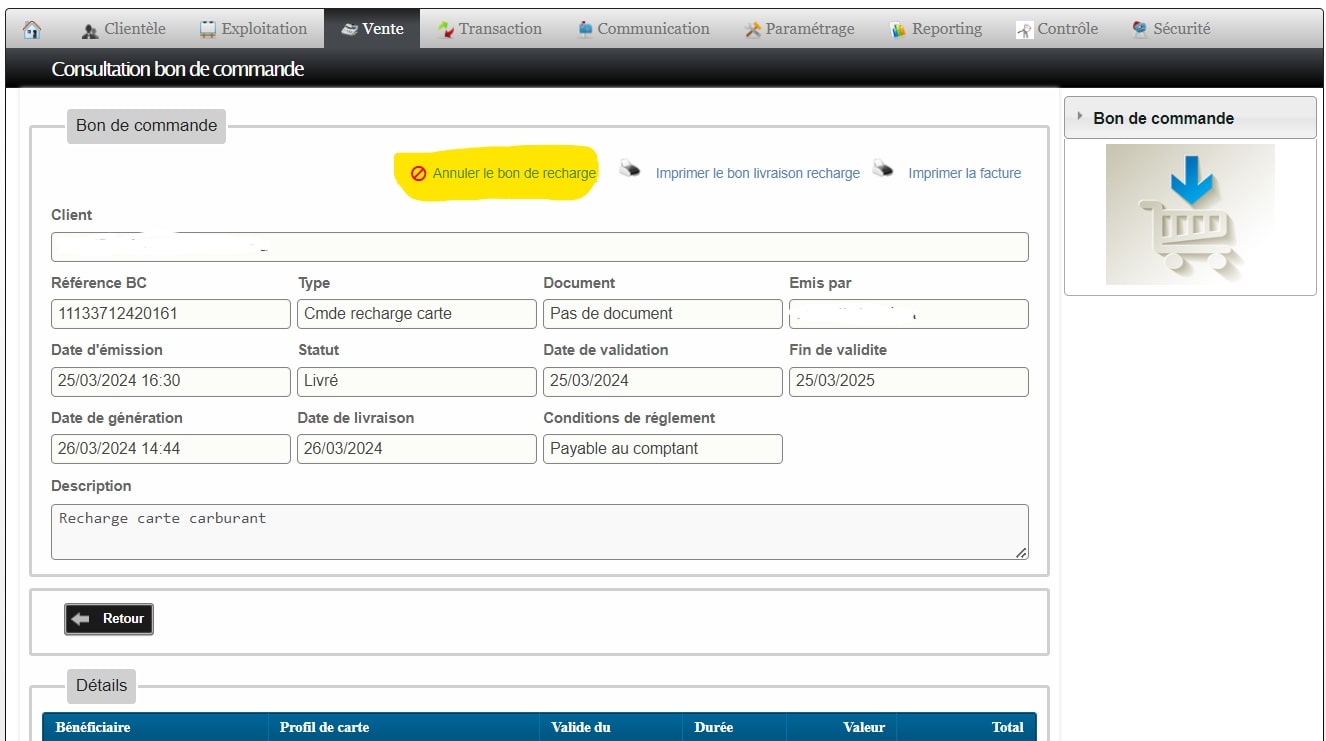Click Annuler le bon de recharge link

[x=514, y=174]
